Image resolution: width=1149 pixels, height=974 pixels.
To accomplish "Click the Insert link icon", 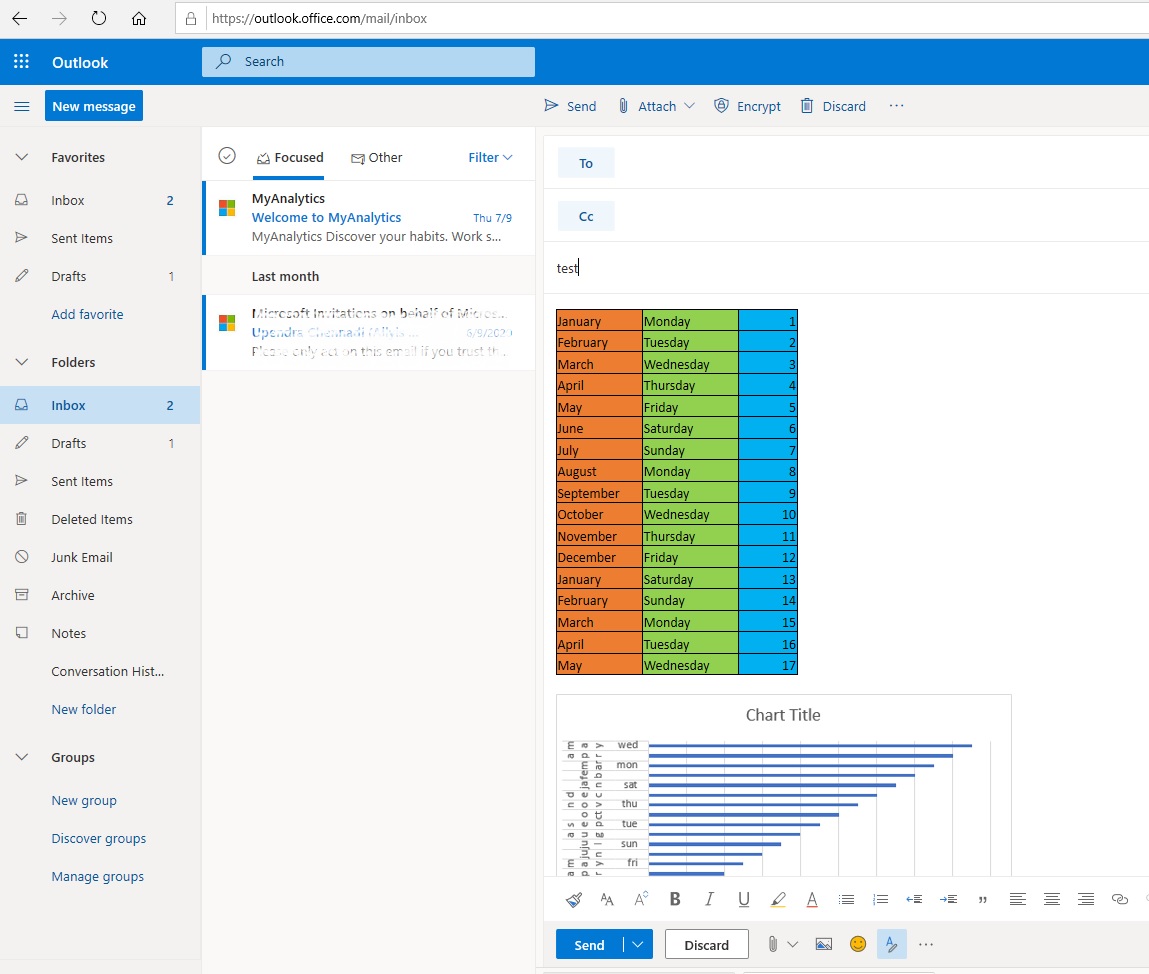I will click(x=1119, y=899).
